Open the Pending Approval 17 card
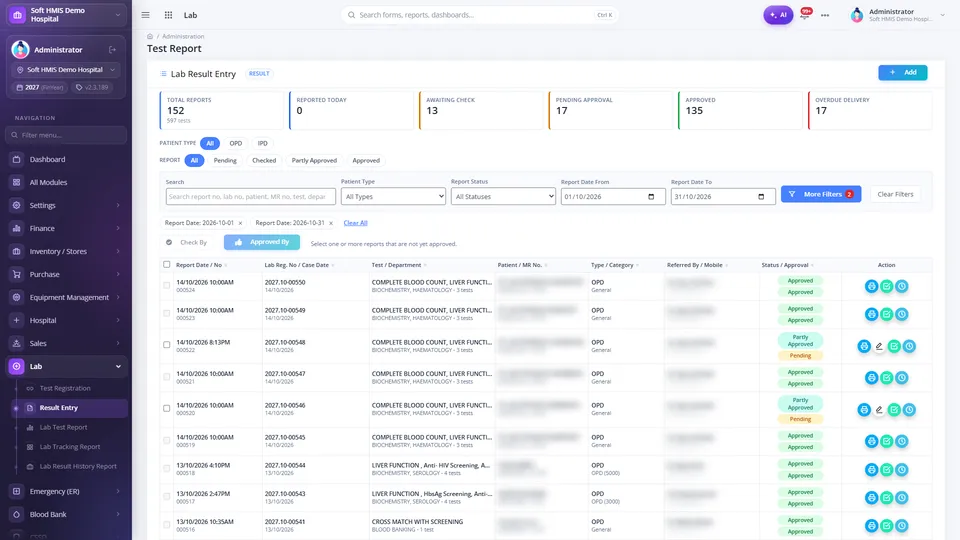960x540 pixels. (x=610, y=110)
